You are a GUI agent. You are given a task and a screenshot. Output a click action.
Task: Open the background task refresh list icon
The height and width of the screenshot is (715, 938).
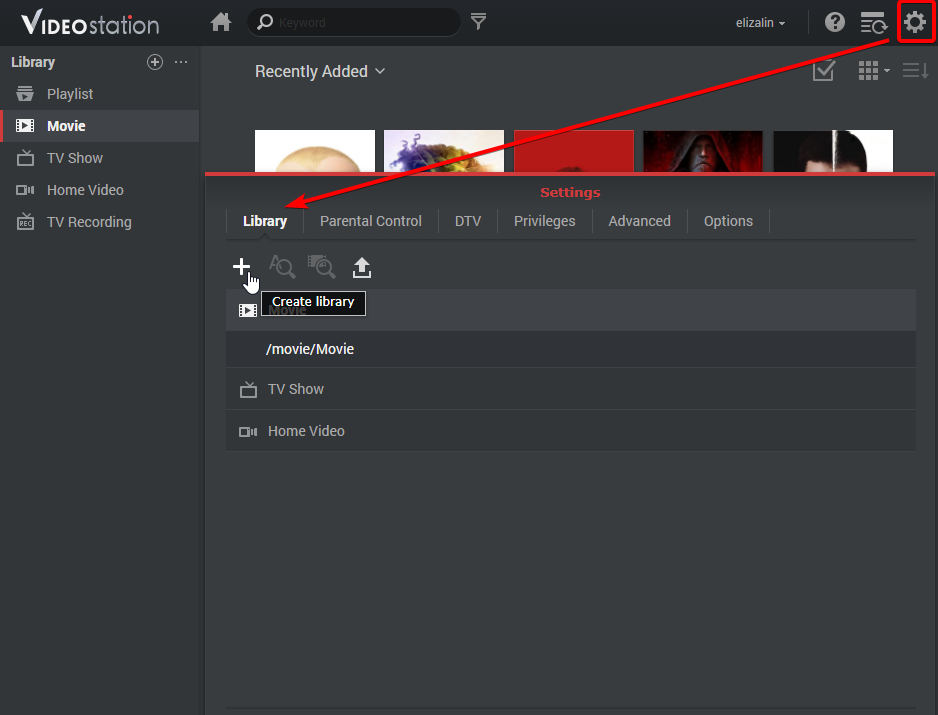click(873, 23)
